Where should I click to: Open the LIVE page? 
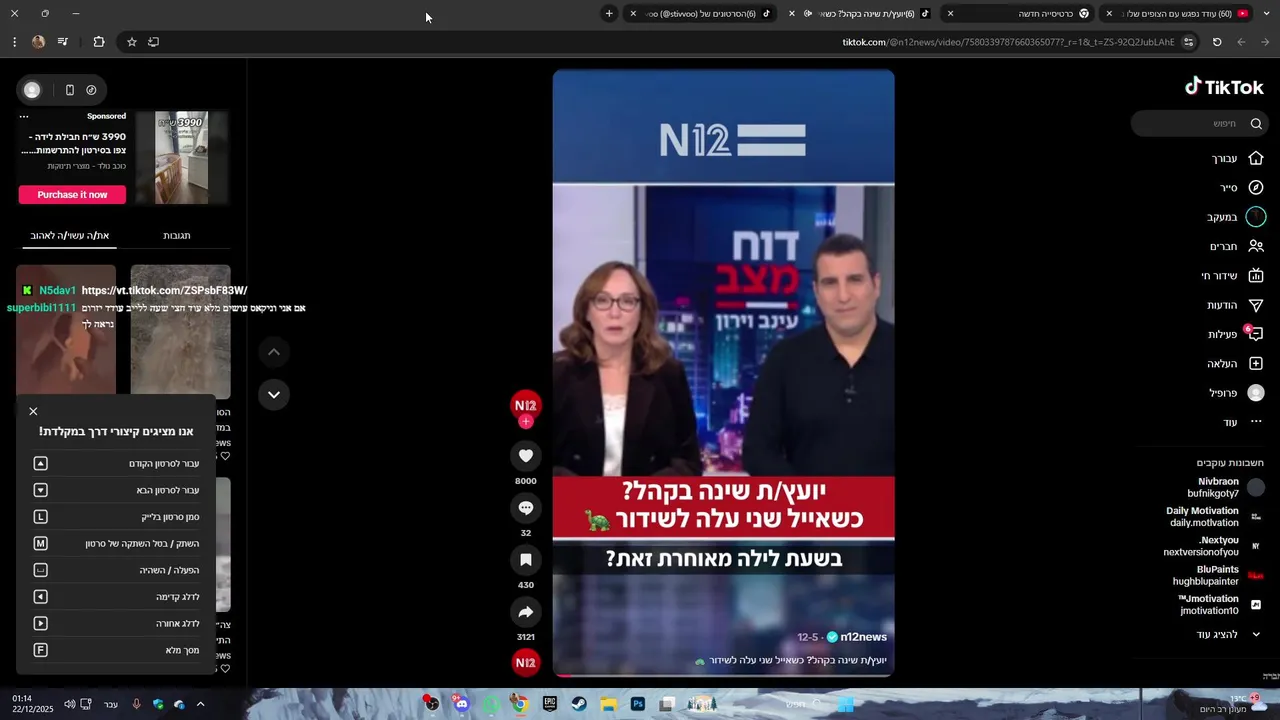1233,275
